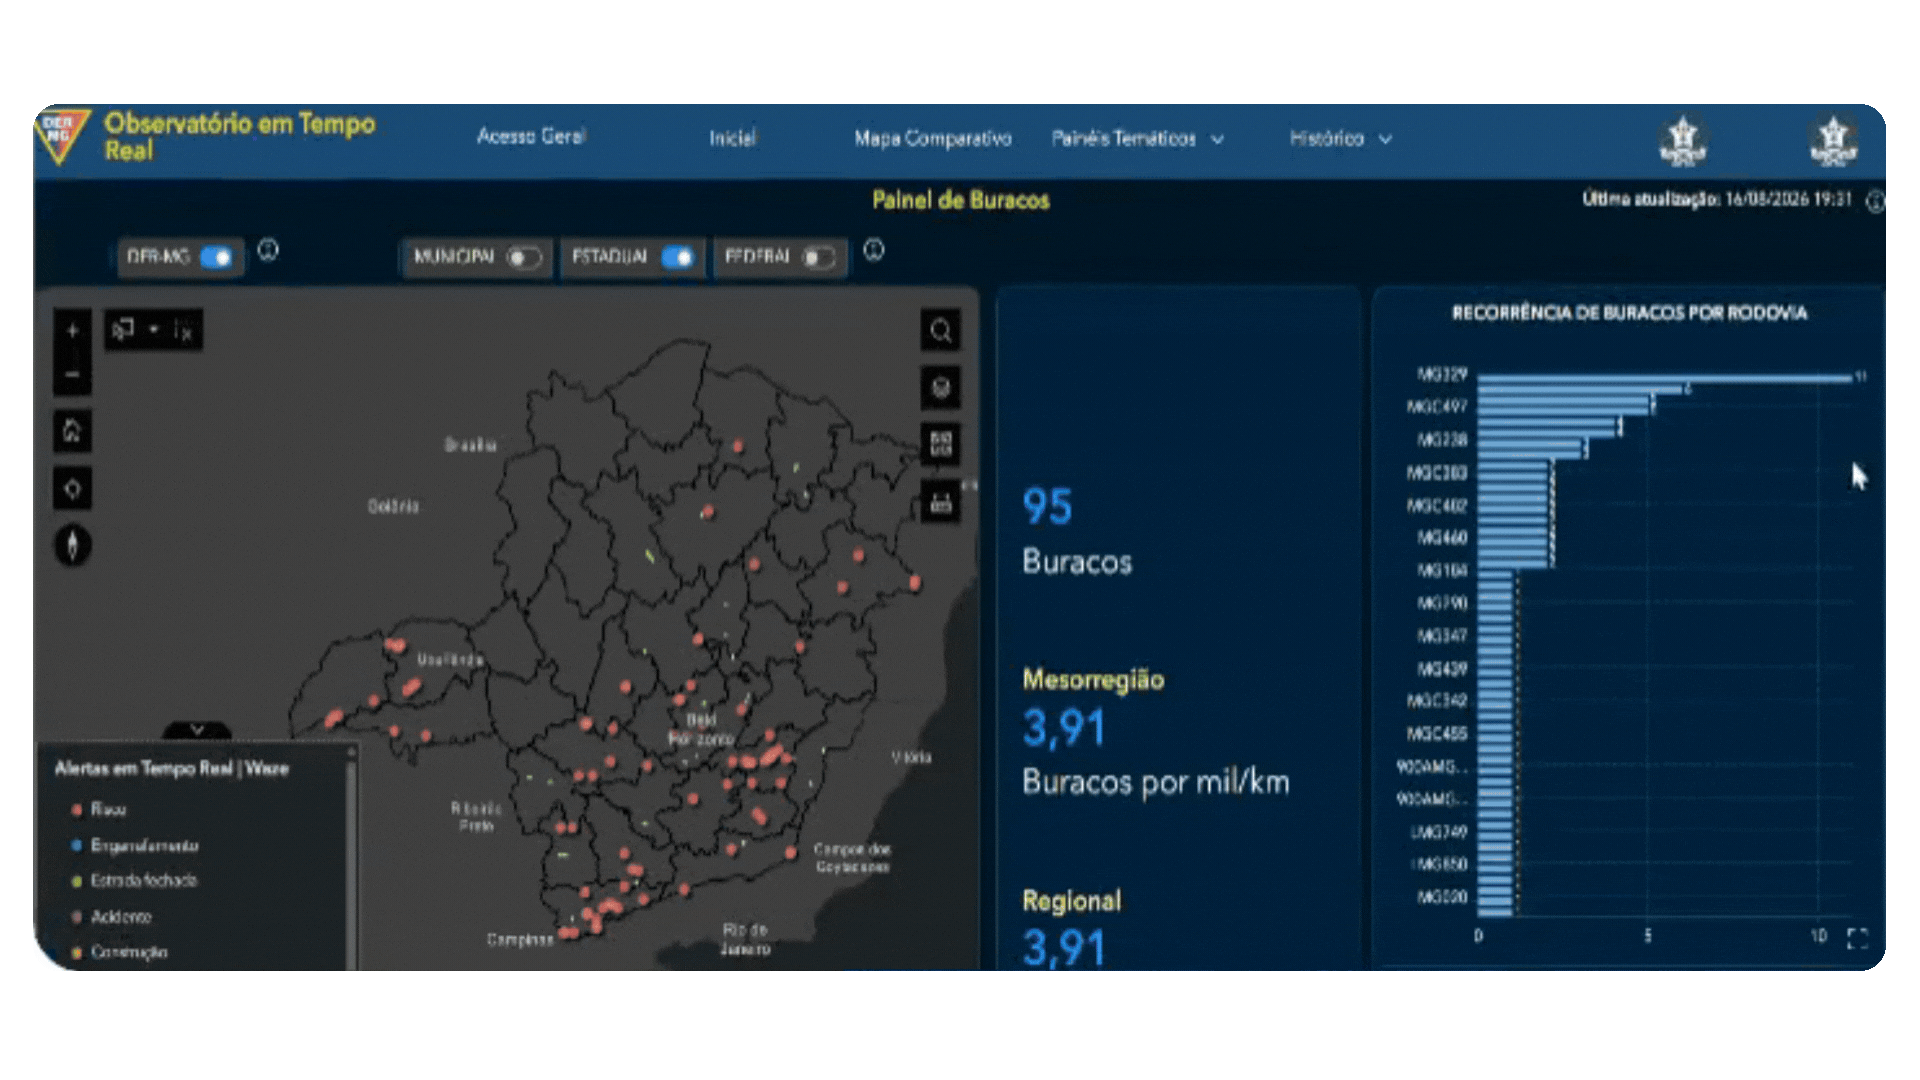This screenshot has width=1920, height=1080.
Task: Click the locate my position icon
Action: (x=72, y=488)
